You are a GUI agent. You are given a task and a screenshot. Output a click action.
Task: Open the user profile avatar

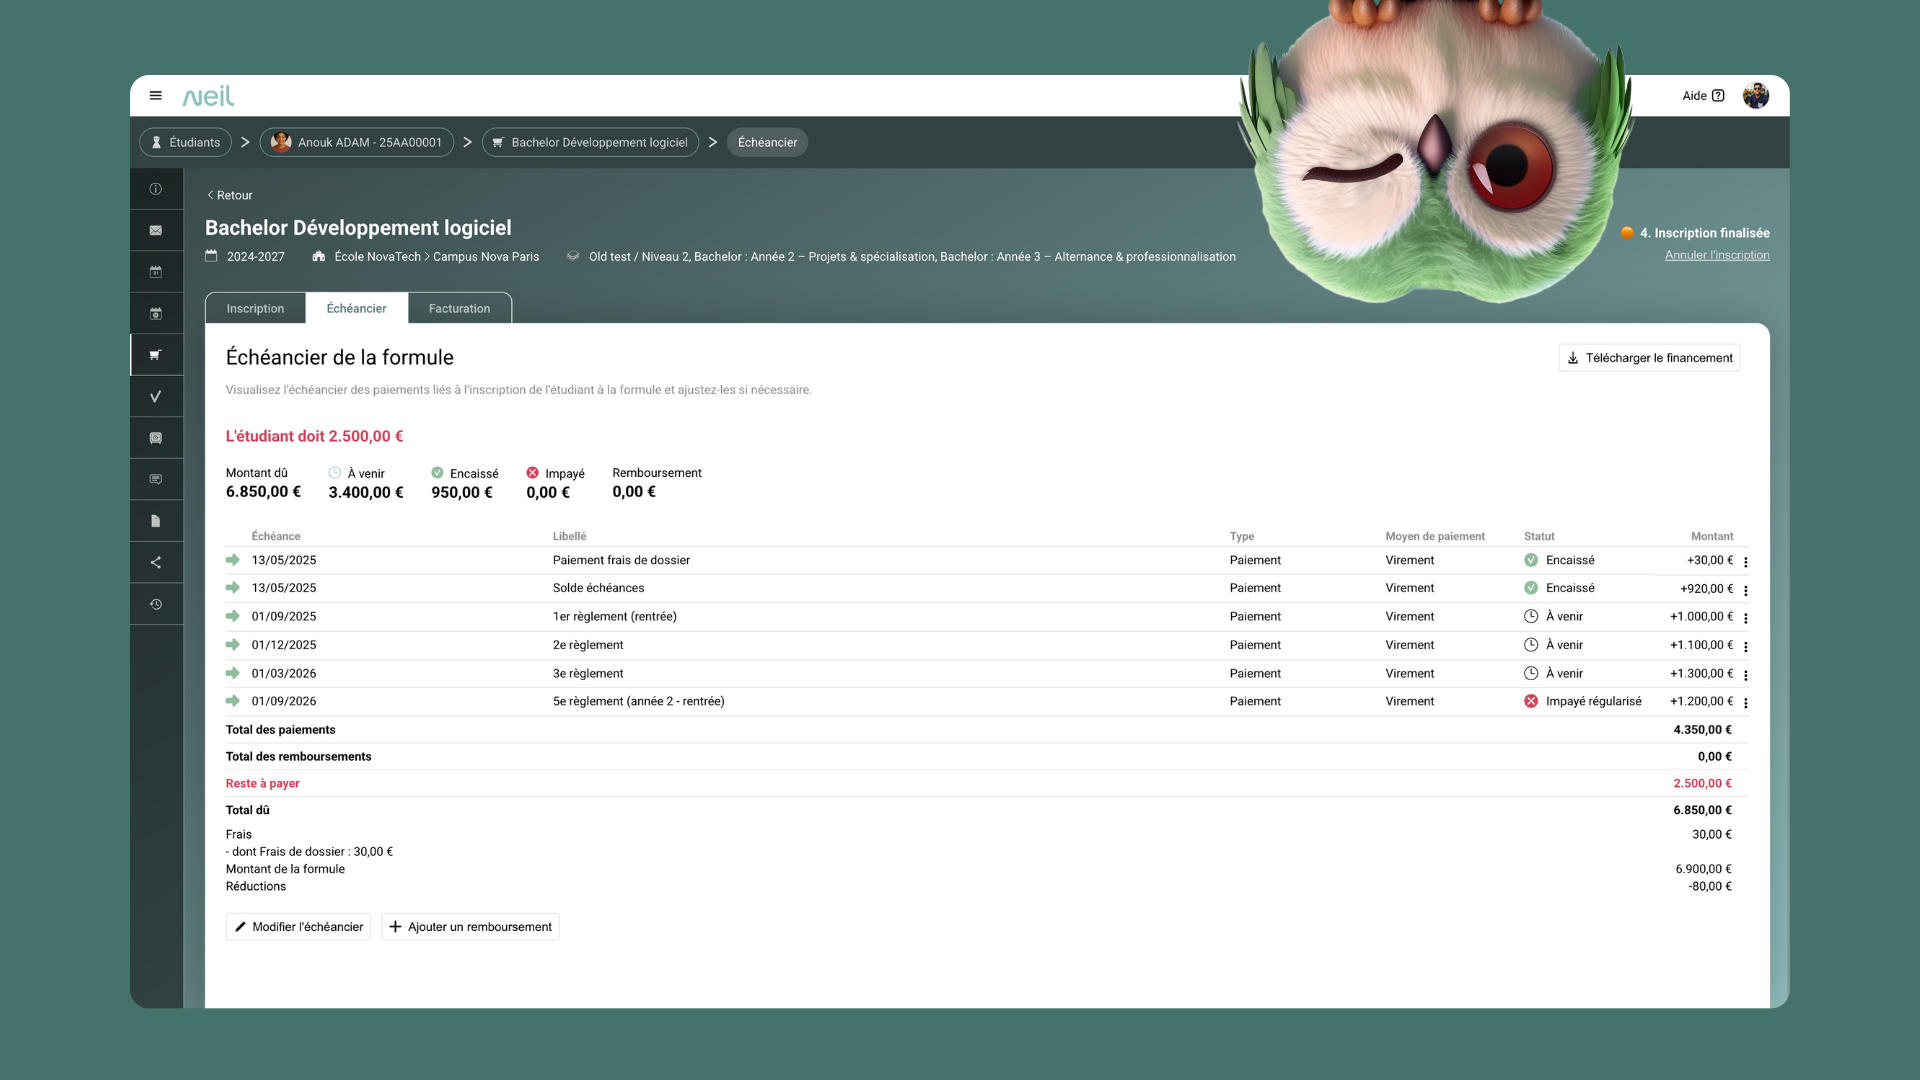[1755, 96]
